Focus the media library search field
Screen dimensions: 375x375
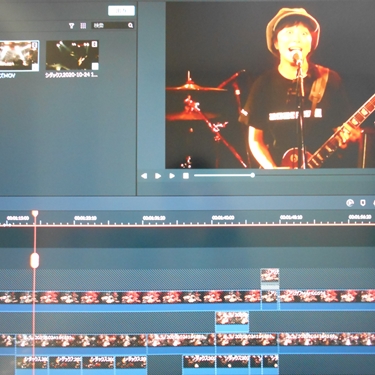[113, 25]
